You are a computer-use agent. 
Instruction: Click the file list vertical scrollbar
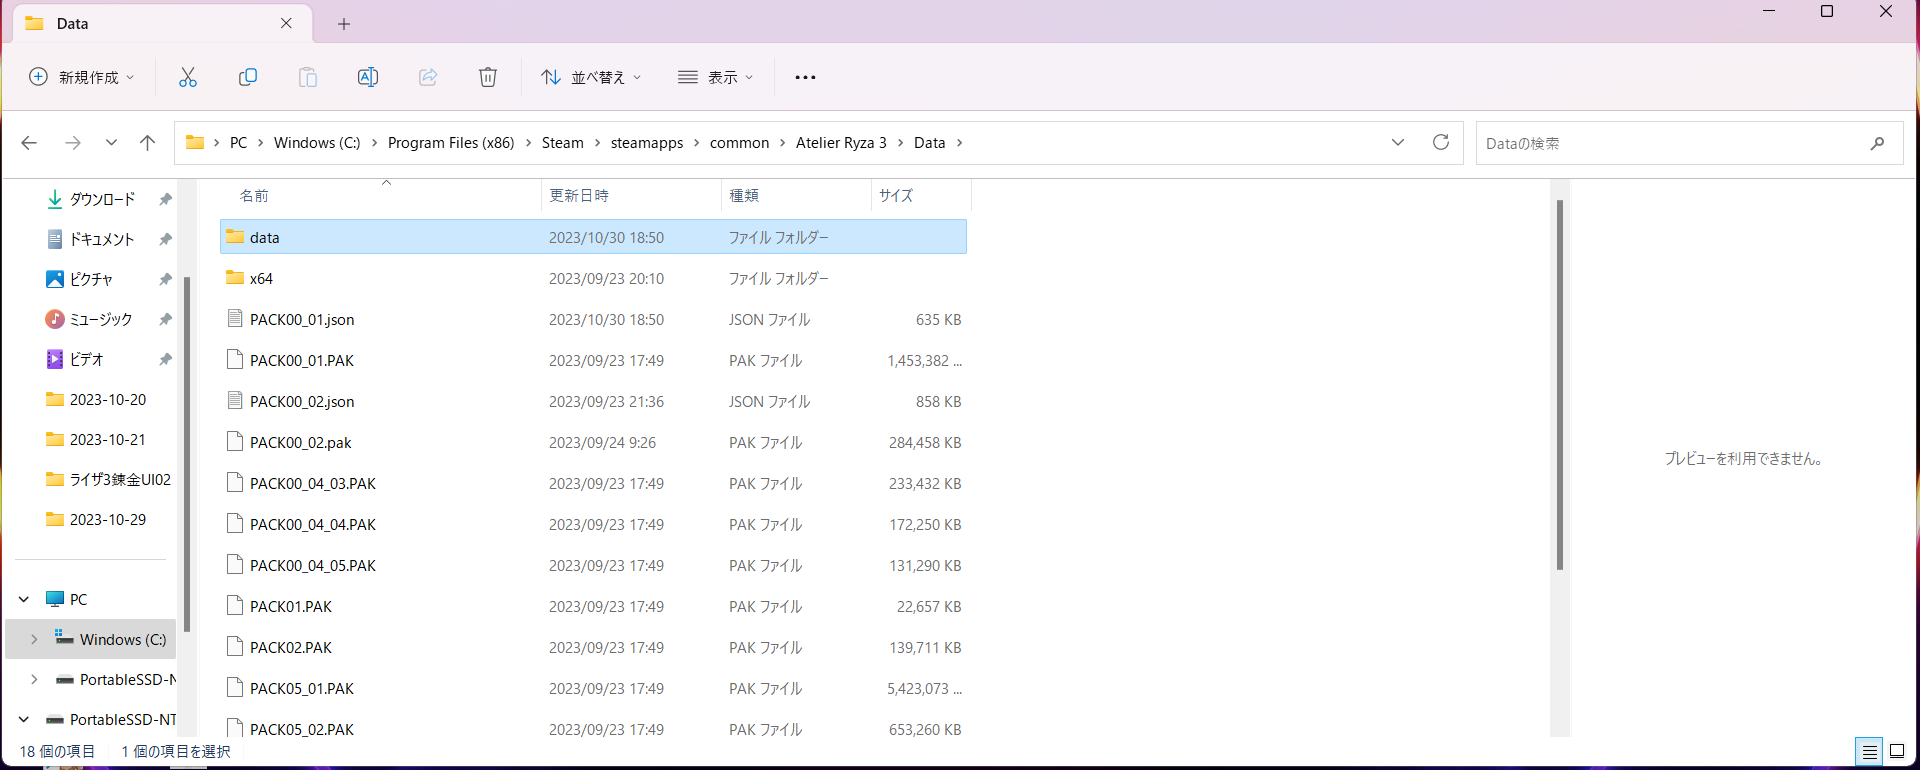pos(1560,385)
